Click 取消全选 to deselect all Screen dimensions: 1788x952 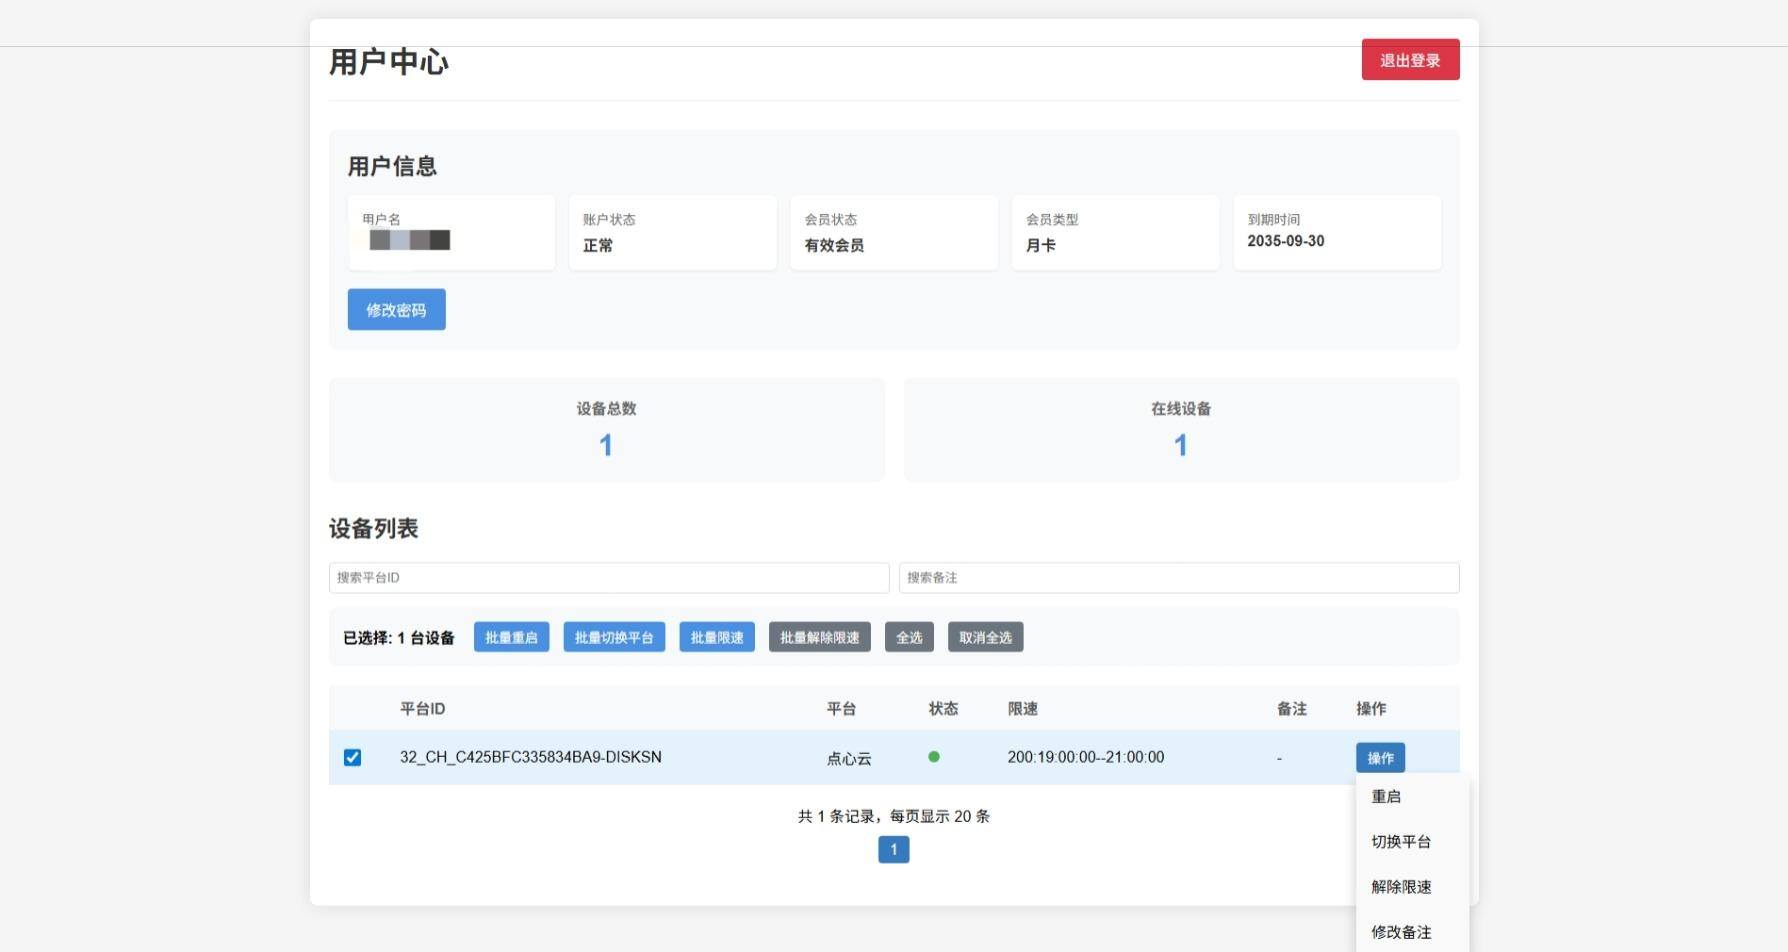(985, 638)
